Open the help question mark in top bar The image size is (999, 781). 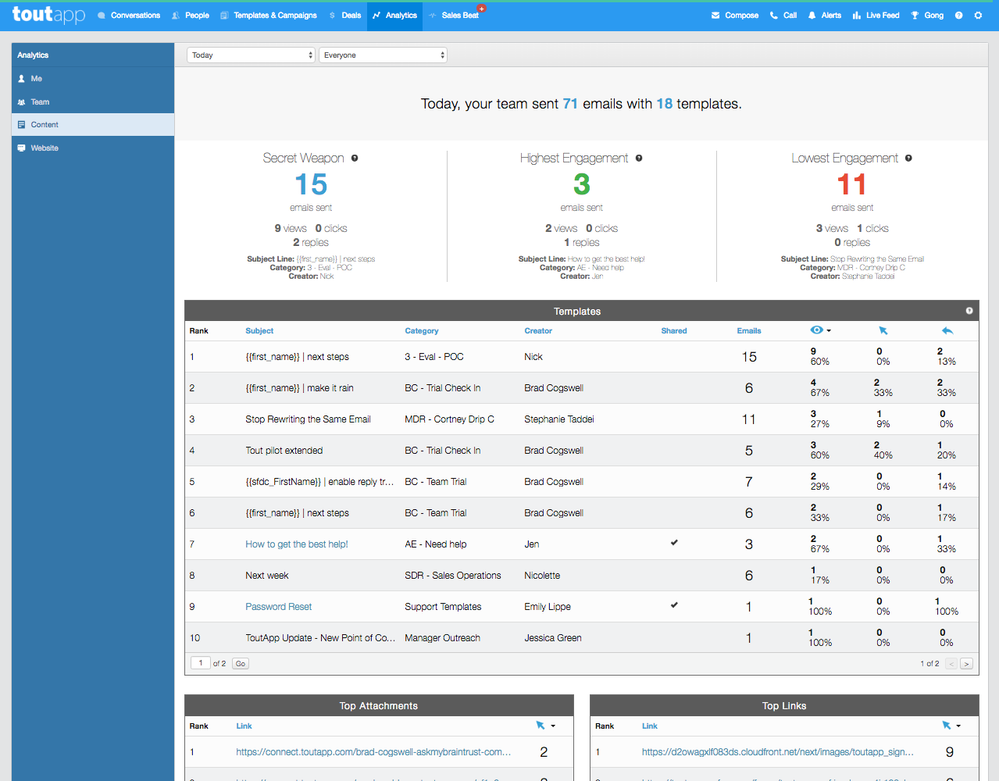[x=959, y=16]
